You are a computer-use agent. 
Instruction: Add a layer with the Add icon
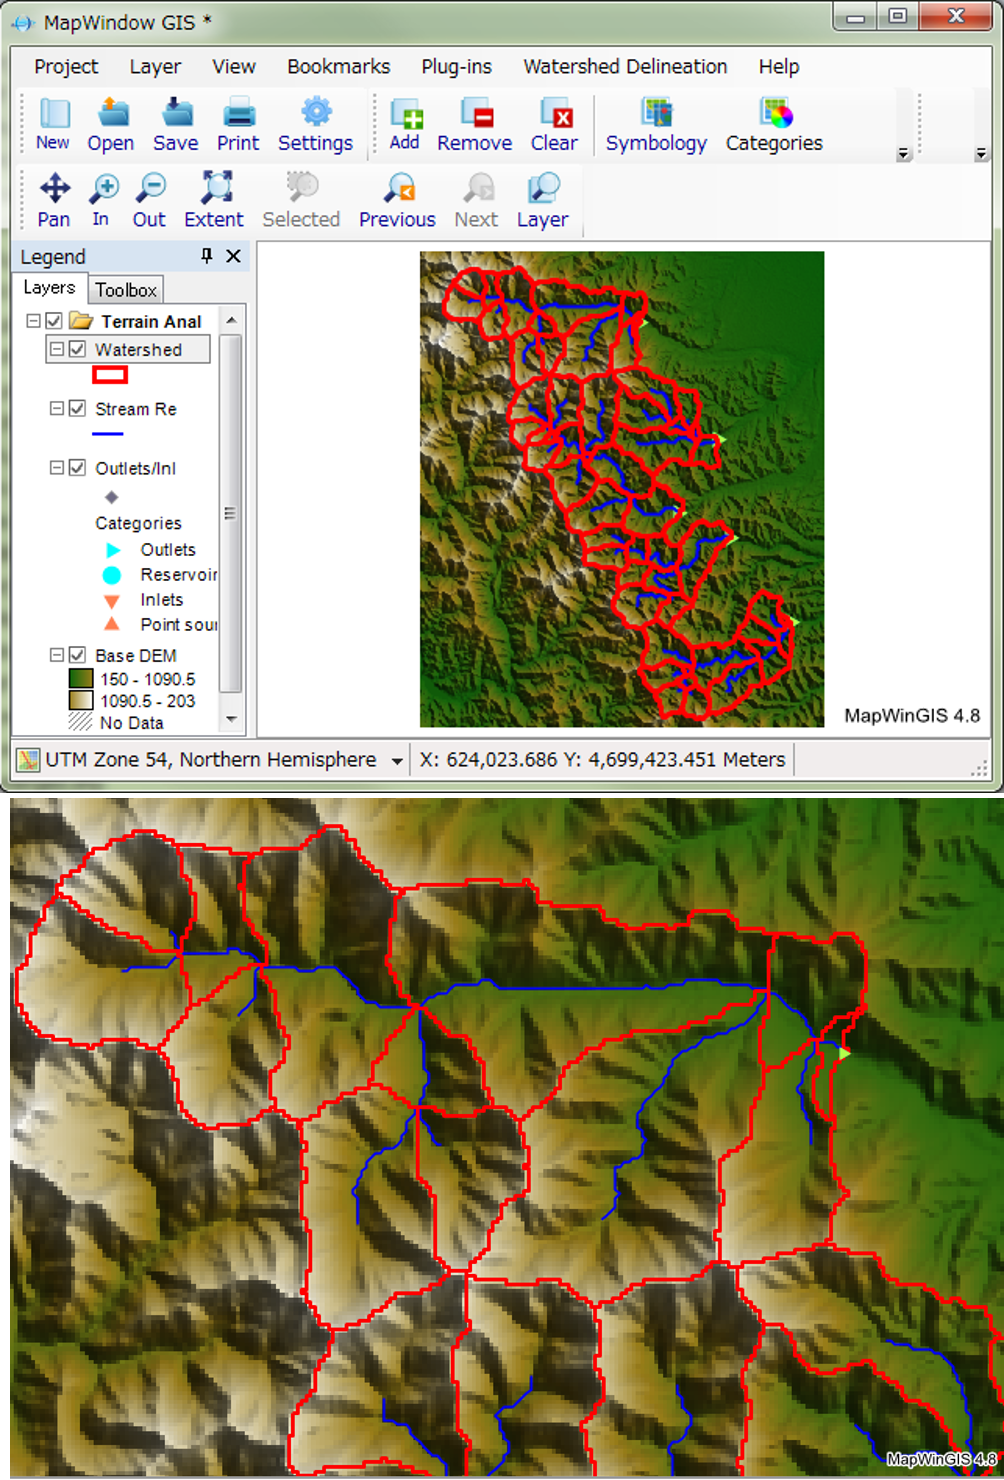tap(405, 113)
